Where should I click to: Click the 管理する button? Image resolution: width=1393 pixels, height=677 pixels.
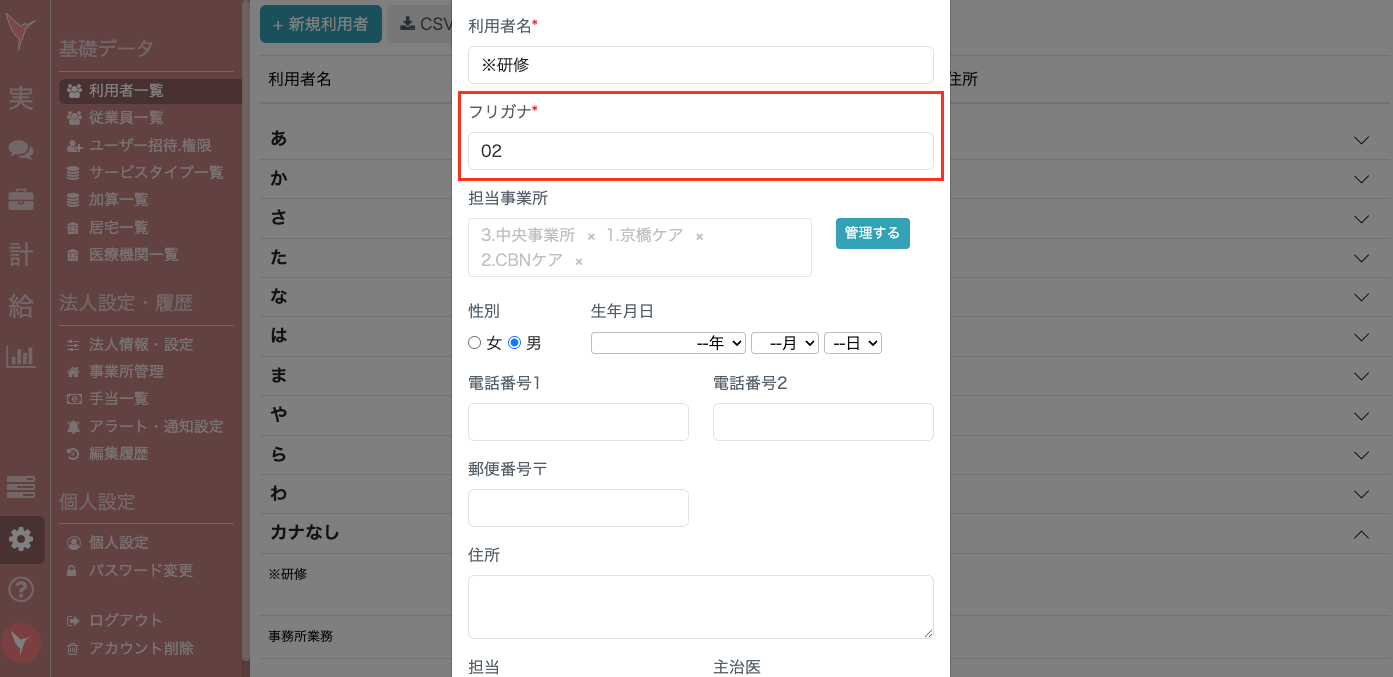pyautogui.click(x=872, y=233)
